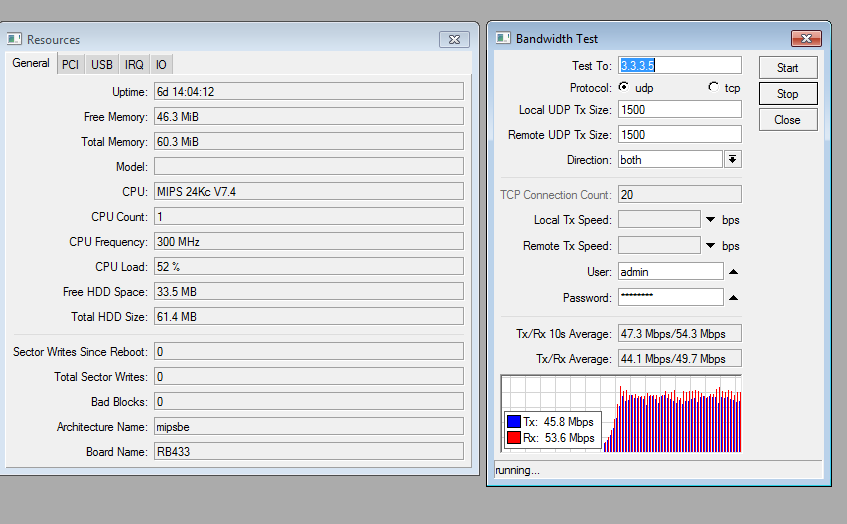Screen dimensions: 847x524
Task: Click the Bandwidth Test window title icon
Action: point(503,38)
